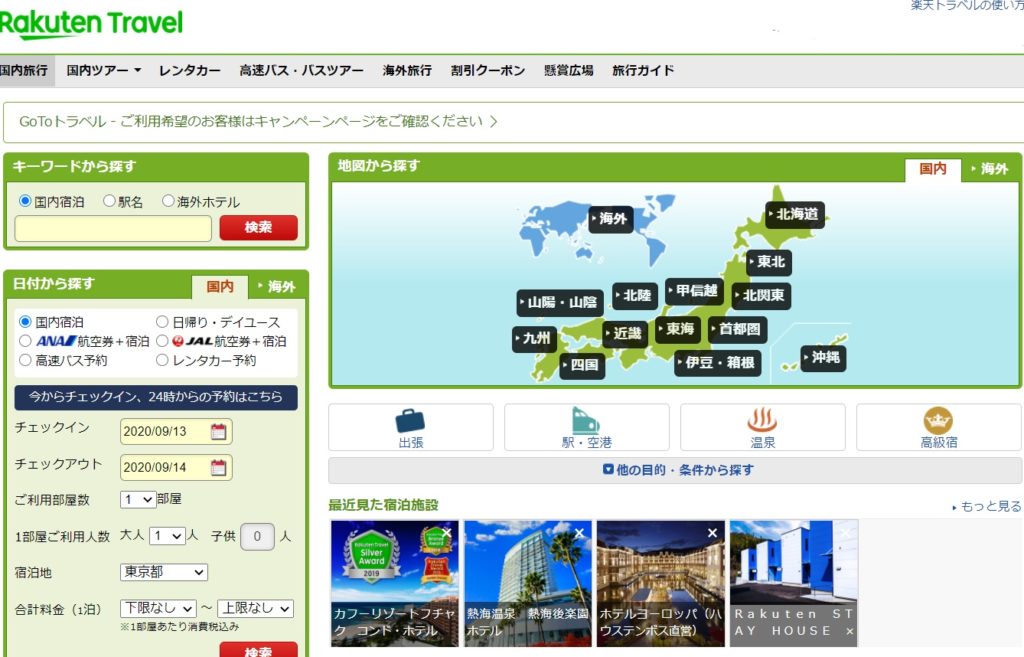Open the 懸賞広場 menu item
Viewport: 1024px width, 657px height.
[x=569, y=71]
